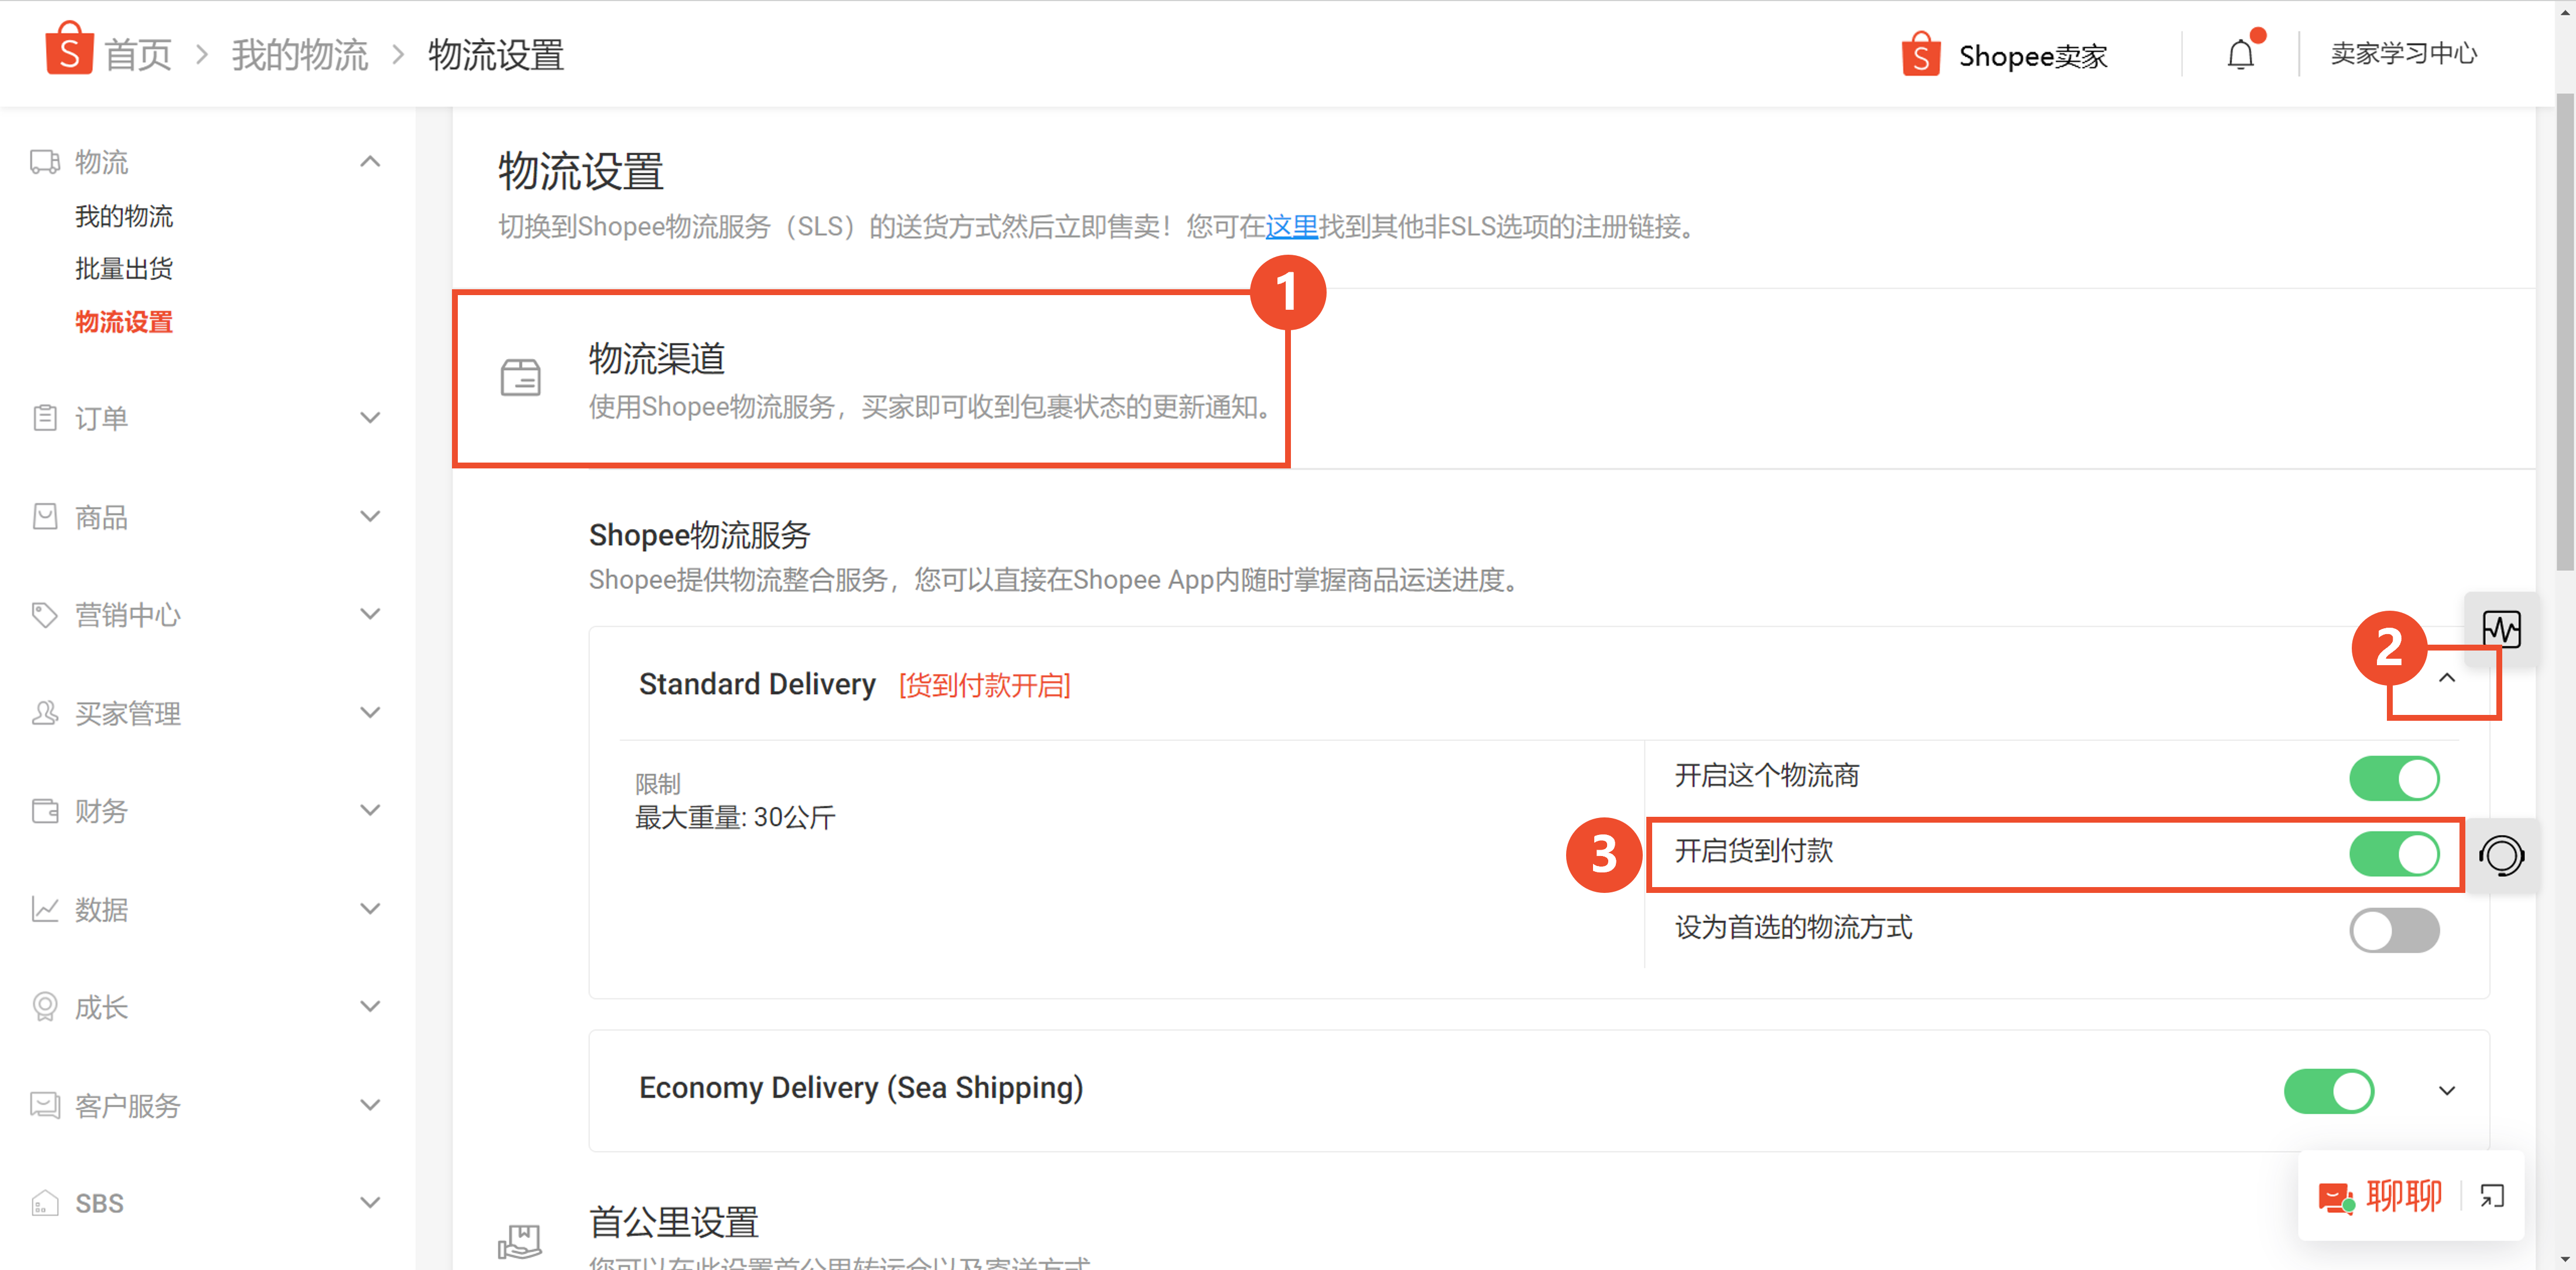Enable the 设为首选的物流方式 toggle
The image size is (2576, 1270).
[2394, 930]
